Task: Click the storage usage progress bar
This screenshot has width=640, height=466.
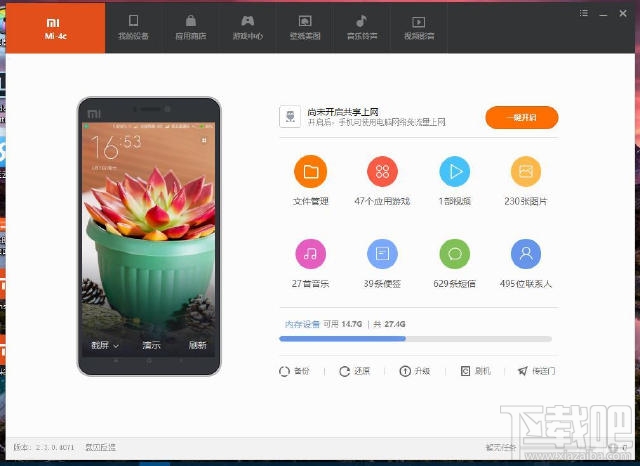Action: point(415,339)
